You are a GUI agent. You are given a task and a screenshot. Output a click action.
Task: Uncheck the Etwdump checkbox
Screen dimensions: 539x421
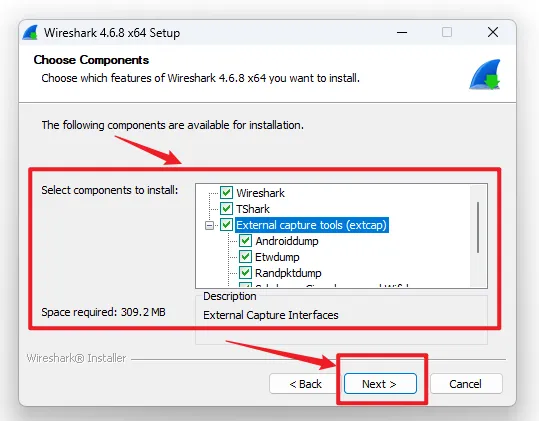coord(245,256)
